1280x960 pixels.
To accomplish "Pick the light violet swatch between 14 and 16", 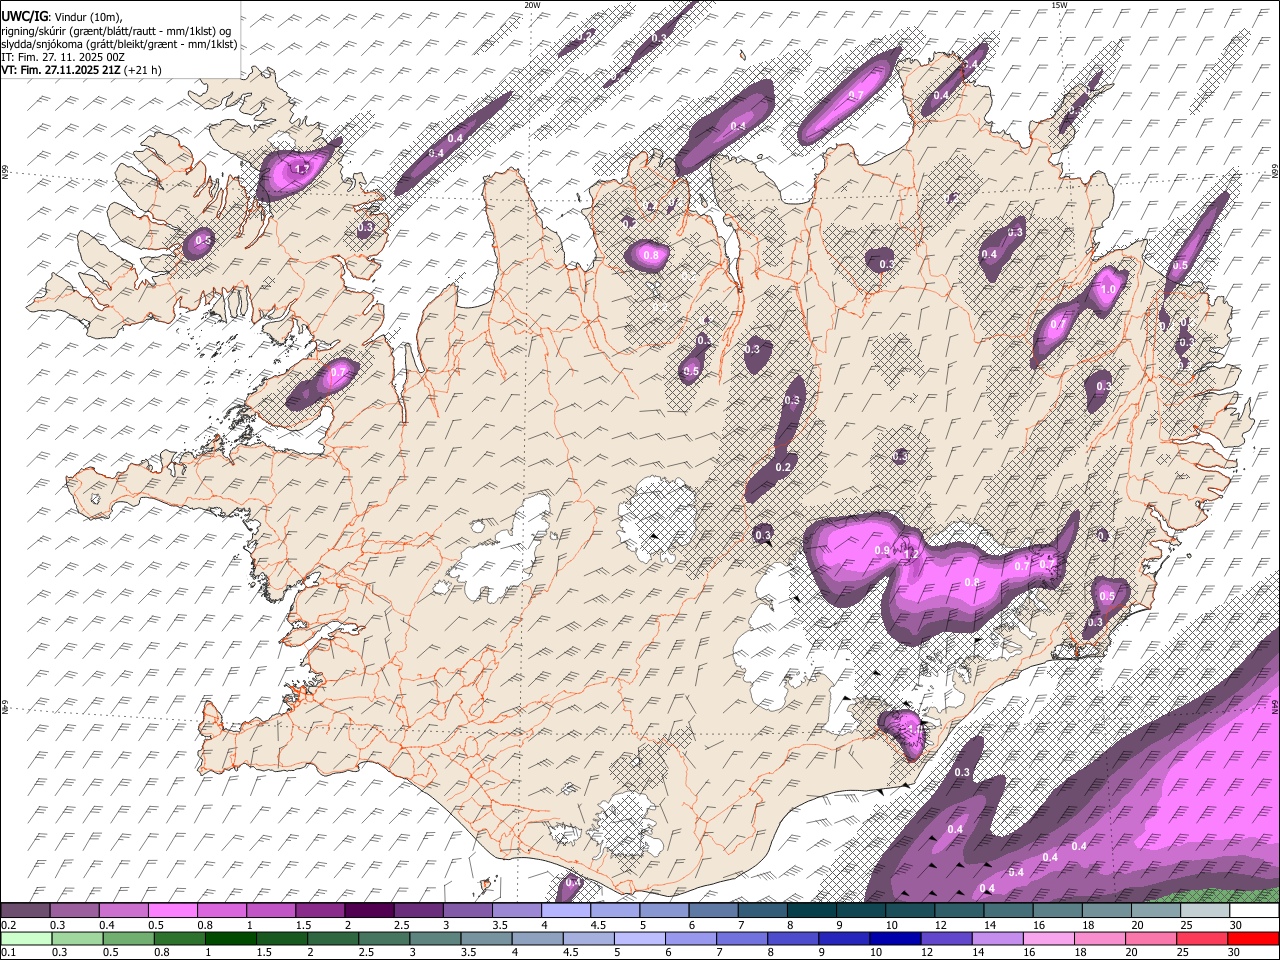I will point(996,938).
